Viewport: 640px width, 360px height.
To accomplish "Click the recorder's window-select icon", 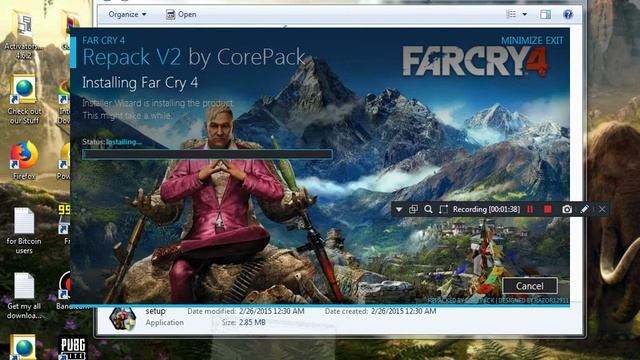I will 413,209.
